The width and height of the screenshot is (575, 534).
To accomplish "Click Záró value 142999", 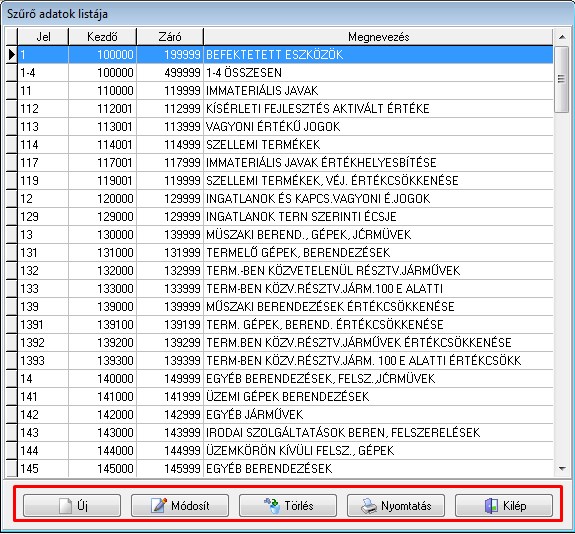I will click(170, 414).
